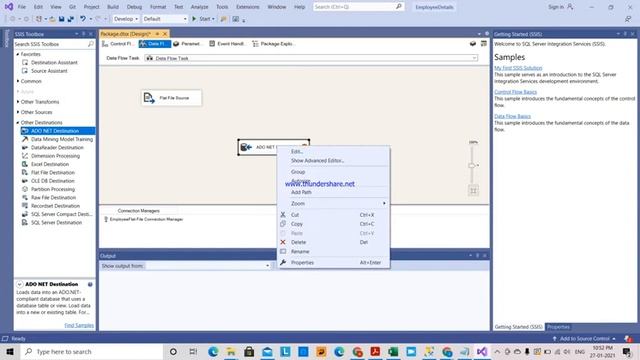Collapse the ADO NET Destination description chevron

coord(20,284)
